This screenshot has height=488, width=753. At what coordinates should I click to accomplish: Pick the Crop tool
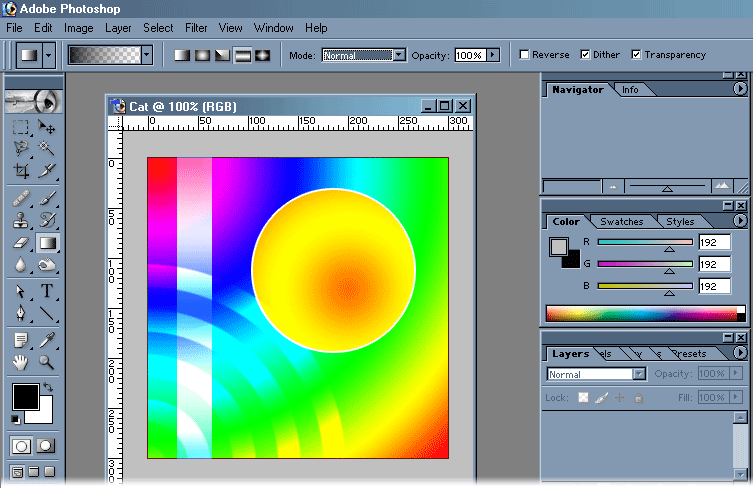point(20,171)
